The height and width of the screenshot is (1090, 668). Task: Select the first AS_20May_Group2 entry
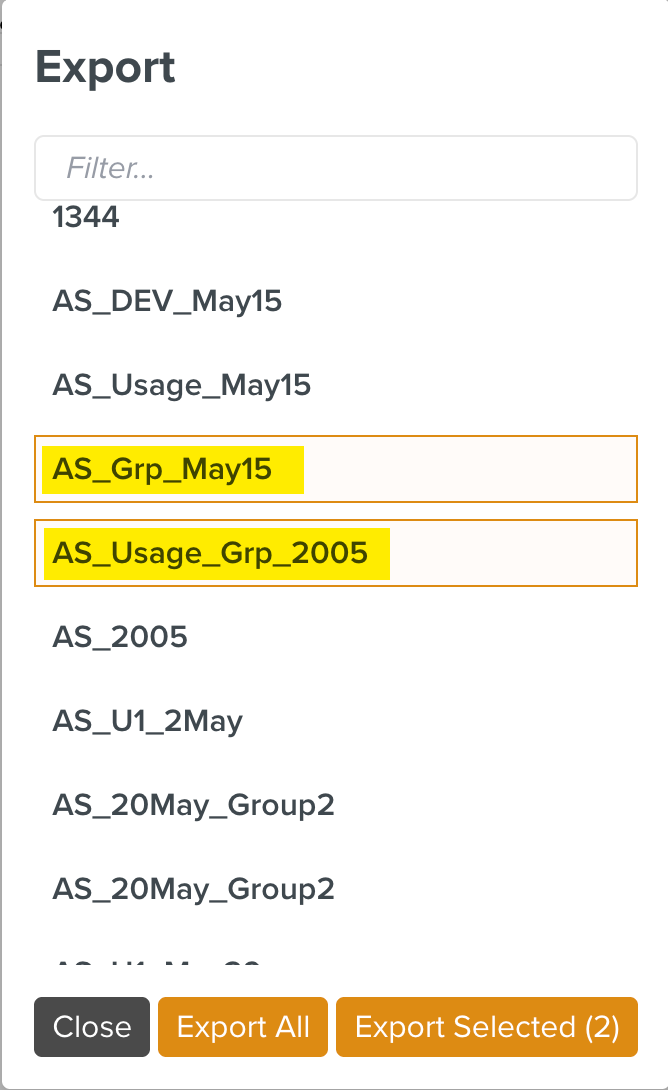[x=194, y=804]
